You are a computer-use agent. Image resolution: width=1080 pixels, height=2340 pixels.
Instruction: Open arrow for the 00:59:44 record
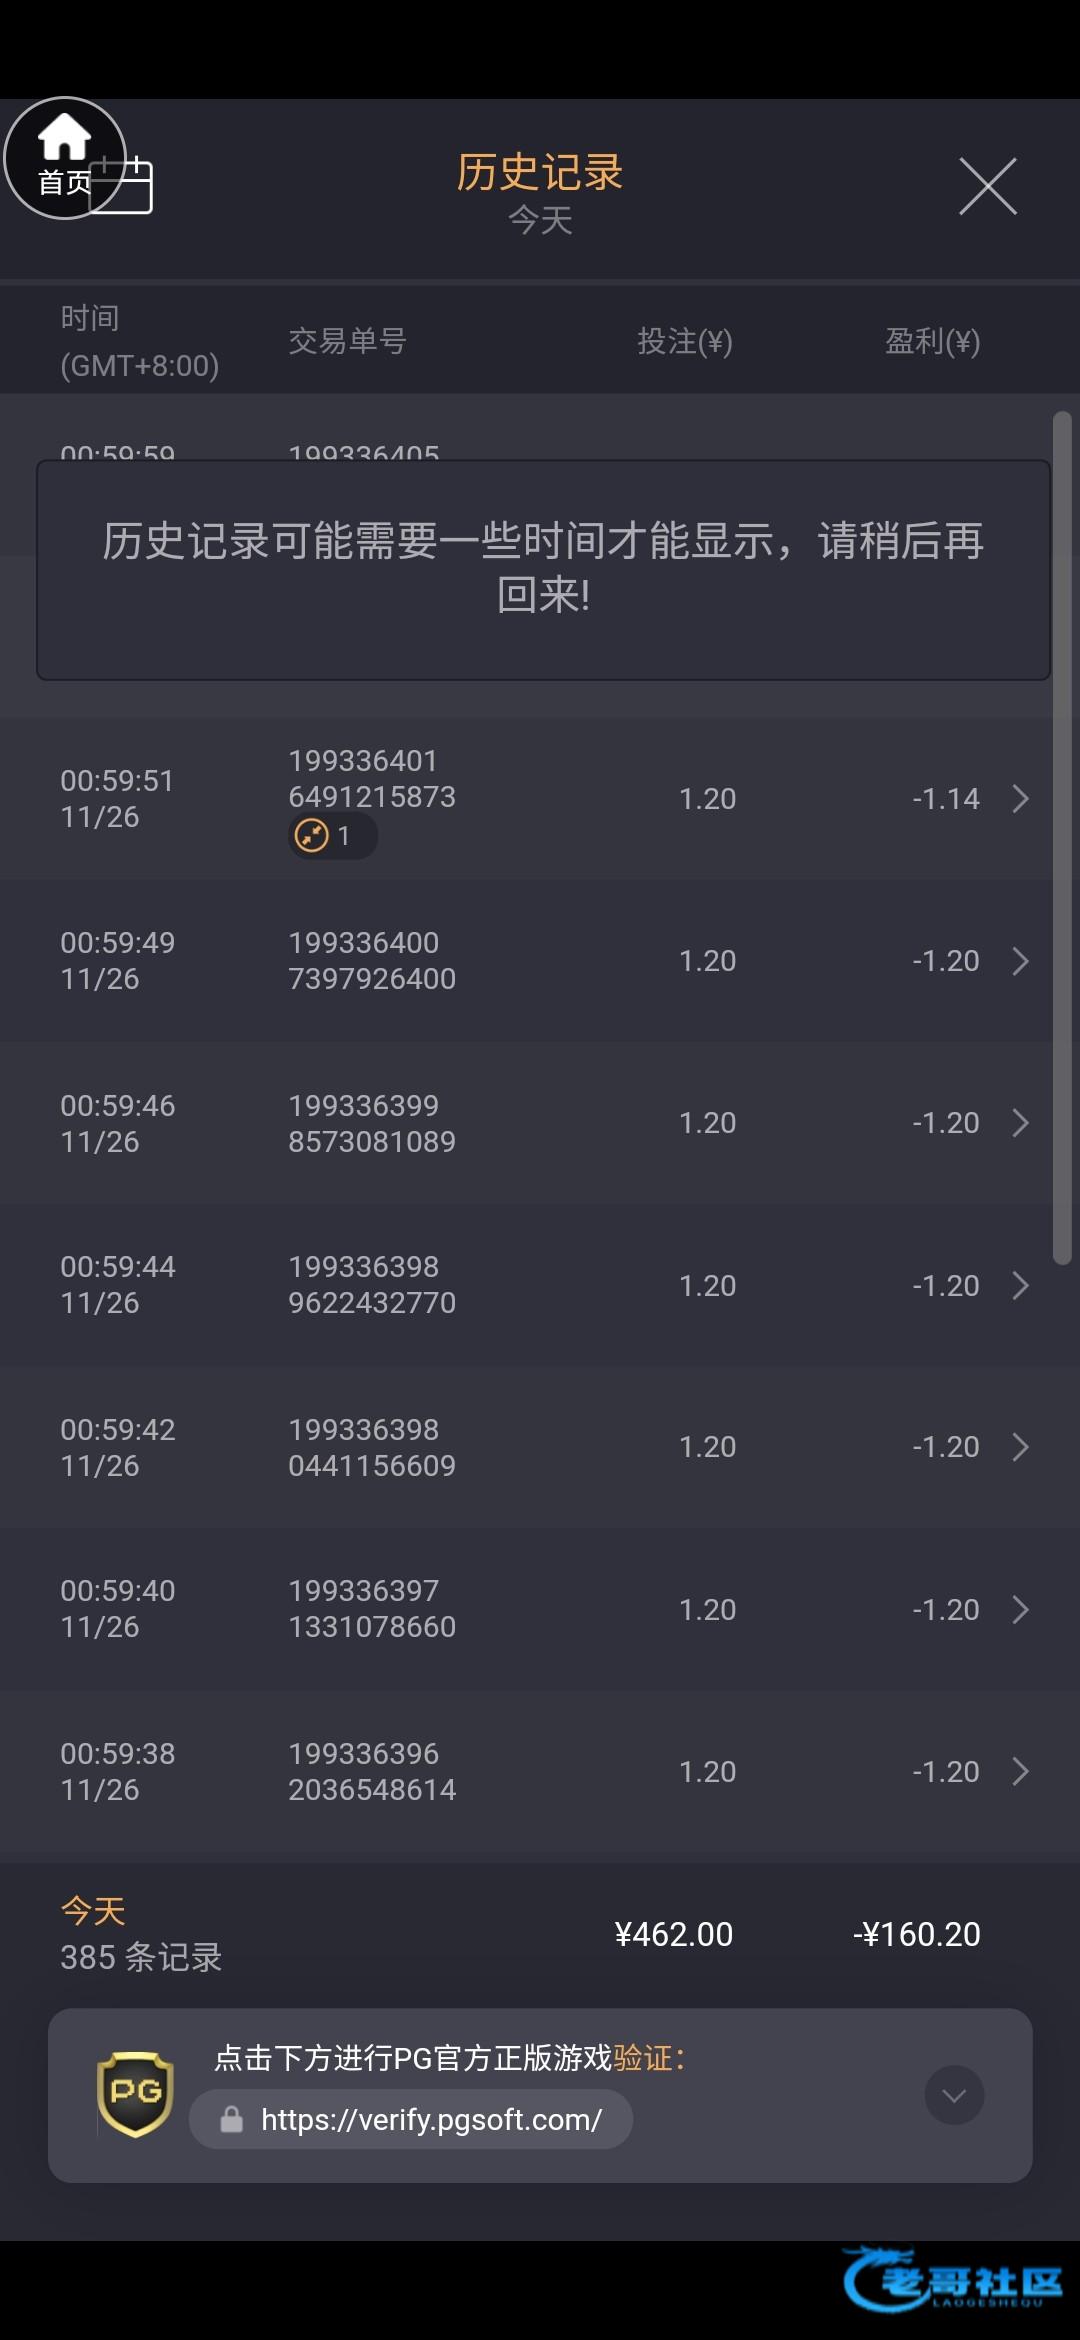coord(1020,1285)
